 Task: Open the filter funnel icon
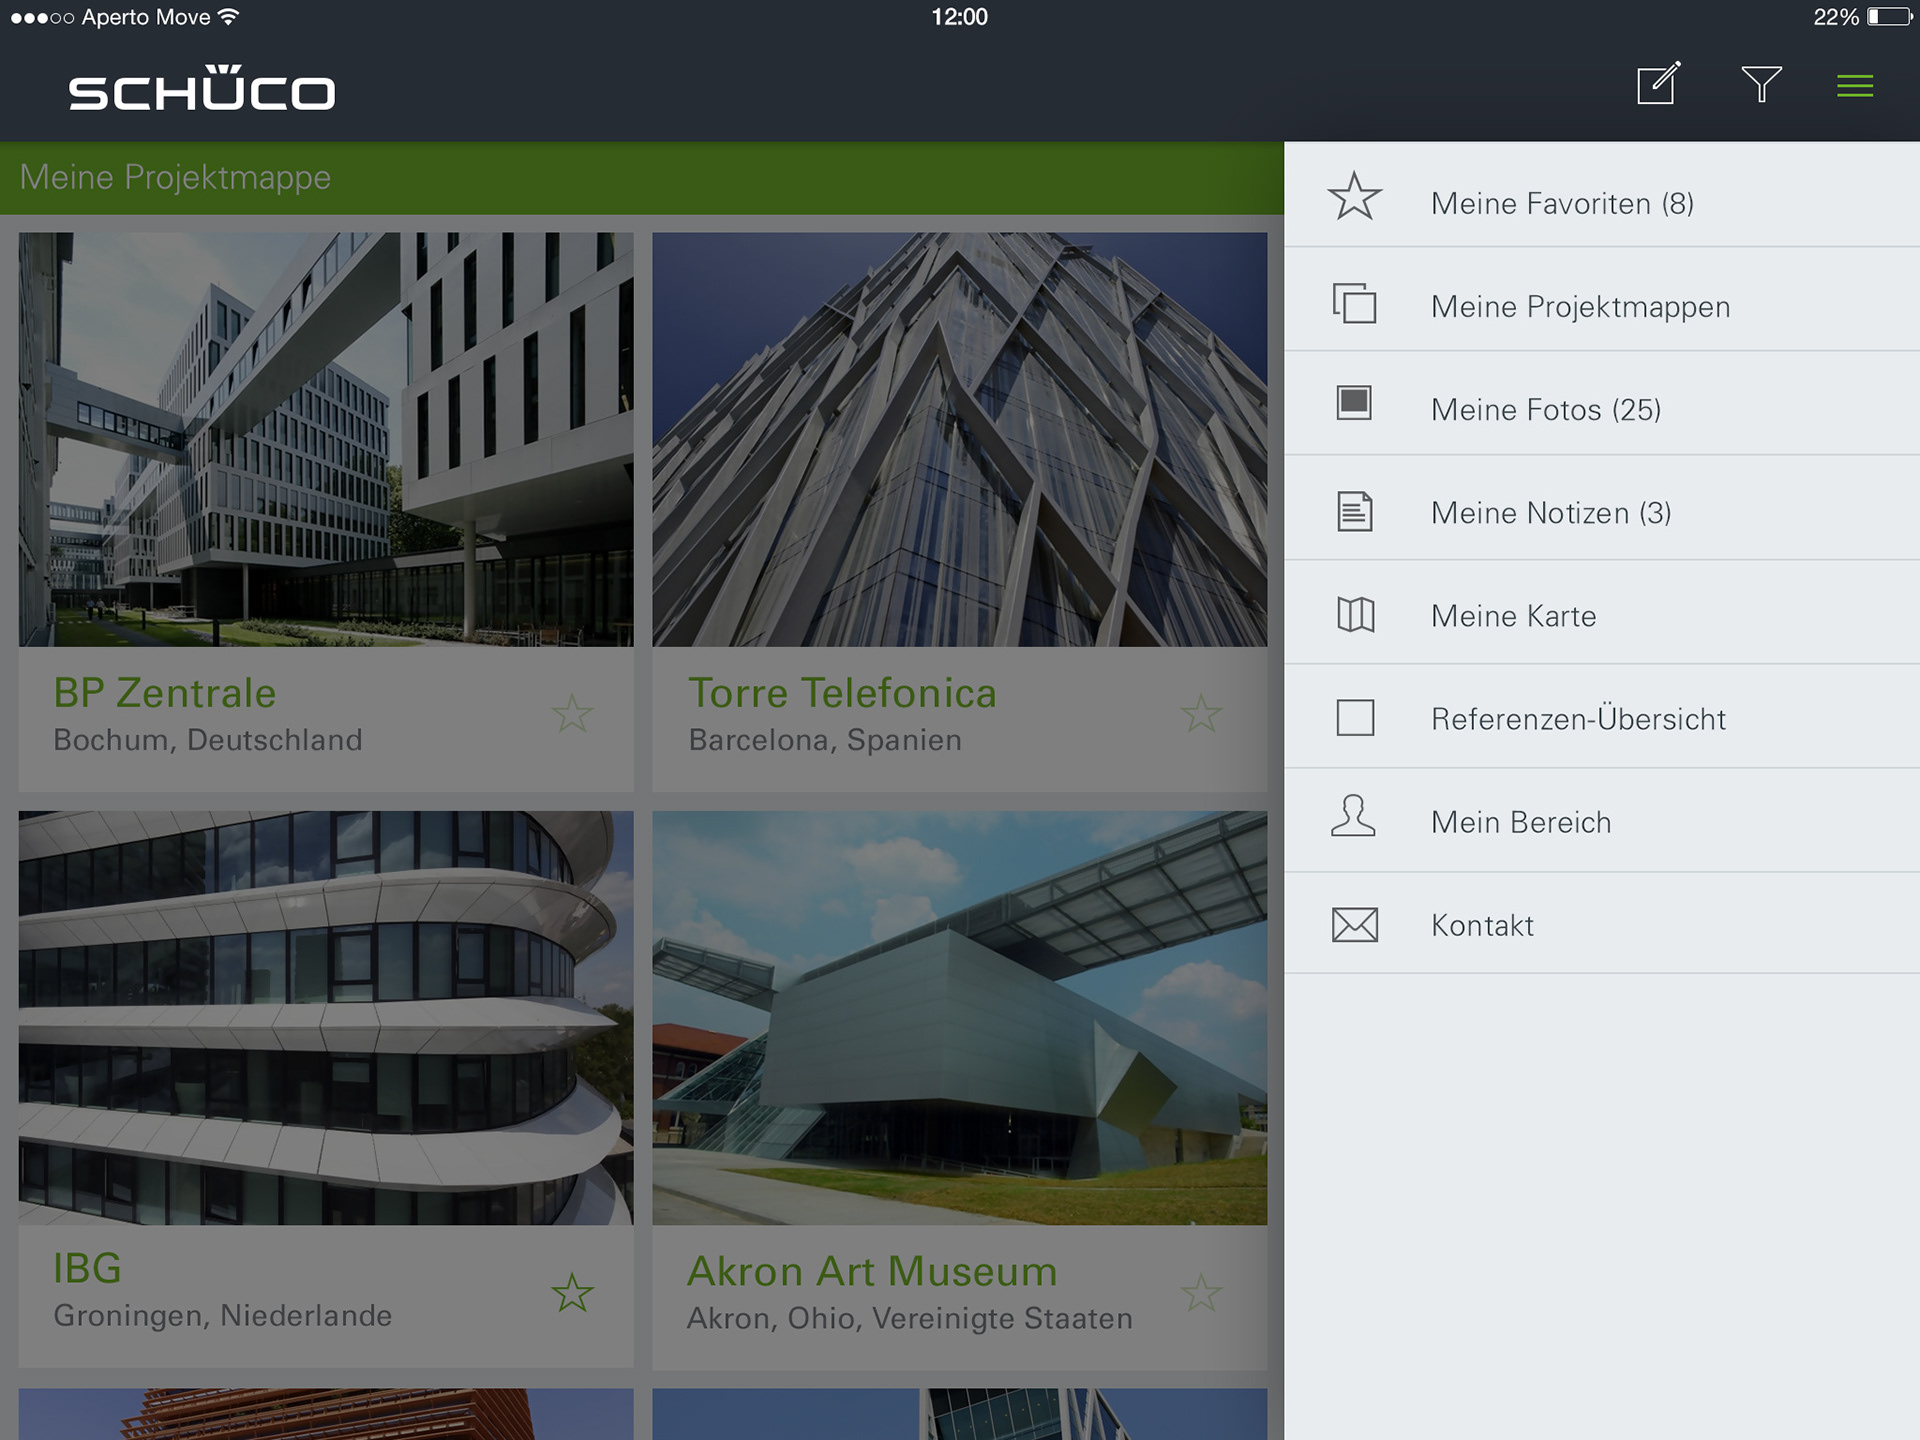click(x=1761, y=85)
